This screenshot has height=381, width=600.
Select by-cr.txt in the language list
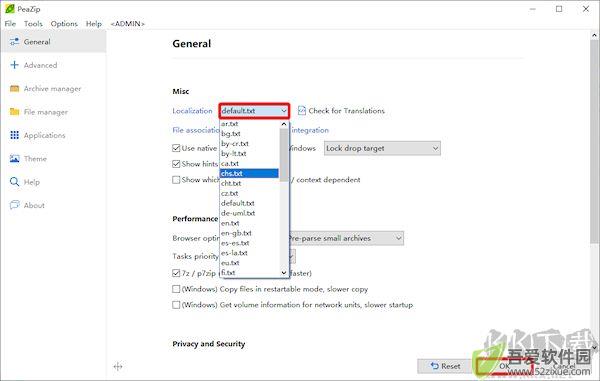pyautogui.click(x=249, y=143)
